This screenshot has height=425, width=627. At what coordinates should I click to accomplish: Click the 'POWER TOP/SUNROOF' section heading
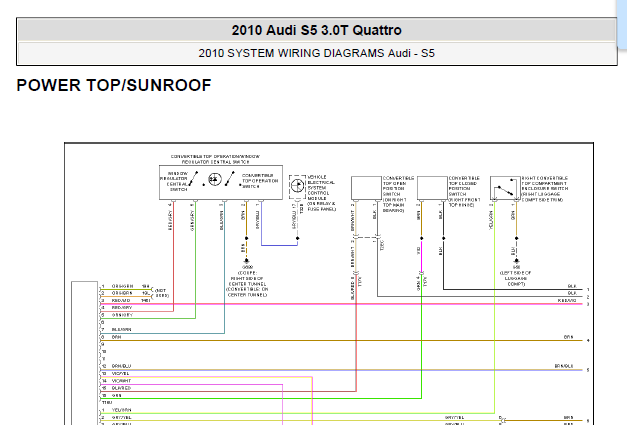(114, 85)
